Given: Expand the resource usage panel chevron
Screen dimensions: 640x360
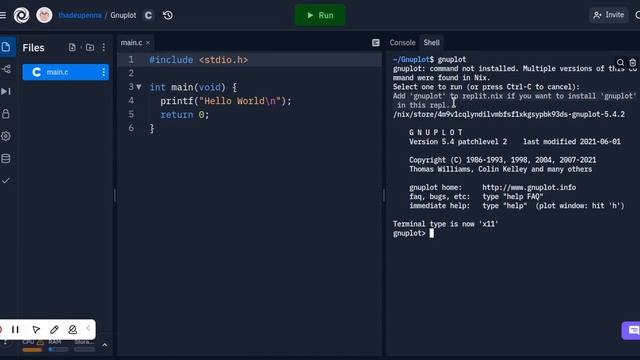Looking at the screenshot, I should 104,345.
